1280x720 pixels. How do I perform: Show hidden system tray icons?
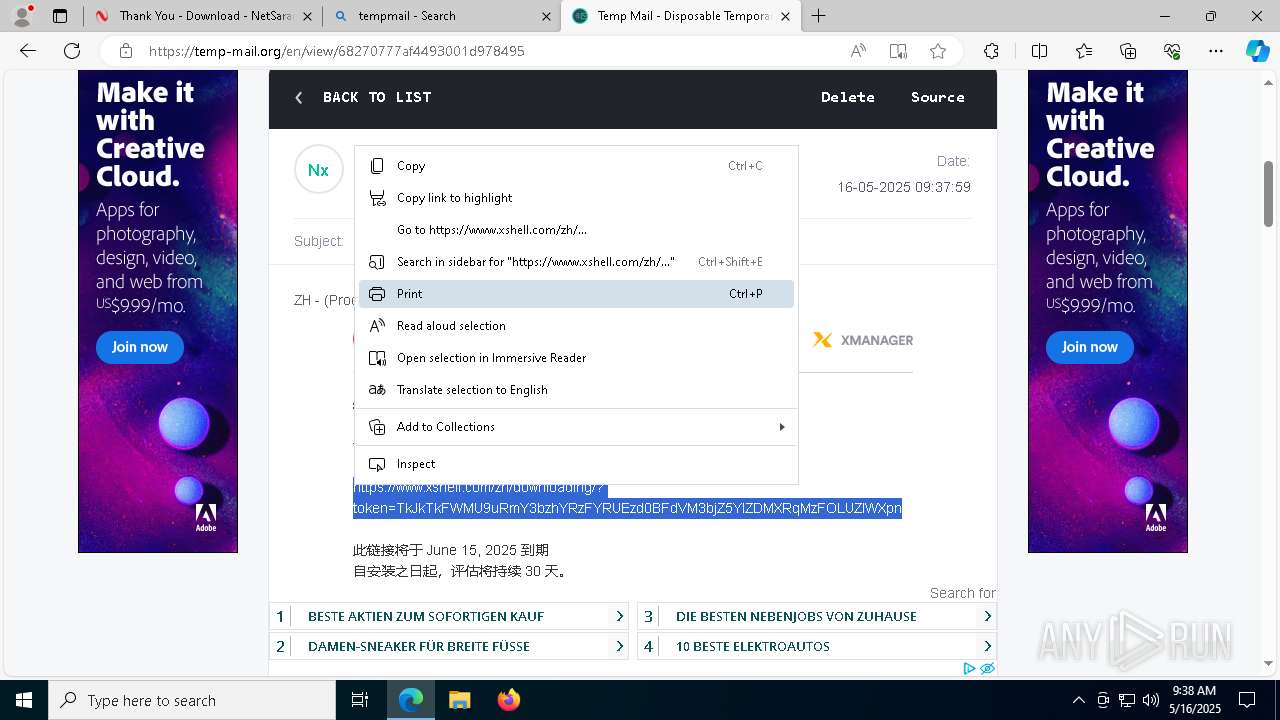coord(1078,700)
